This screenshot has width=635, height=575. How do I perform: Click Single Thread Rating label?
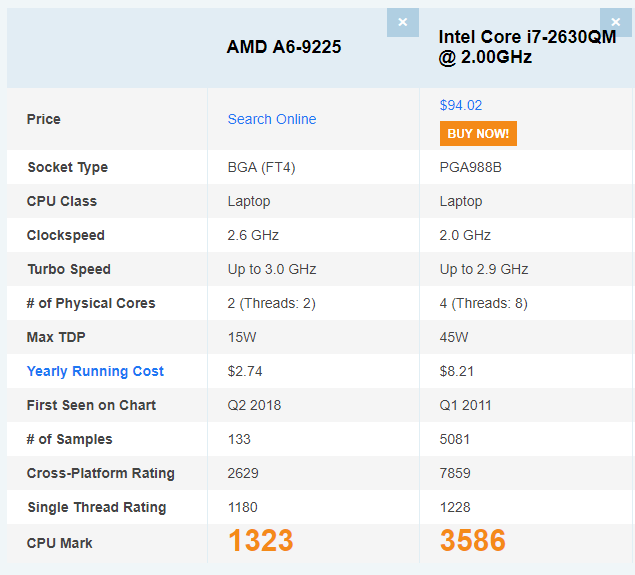[97, 507]
